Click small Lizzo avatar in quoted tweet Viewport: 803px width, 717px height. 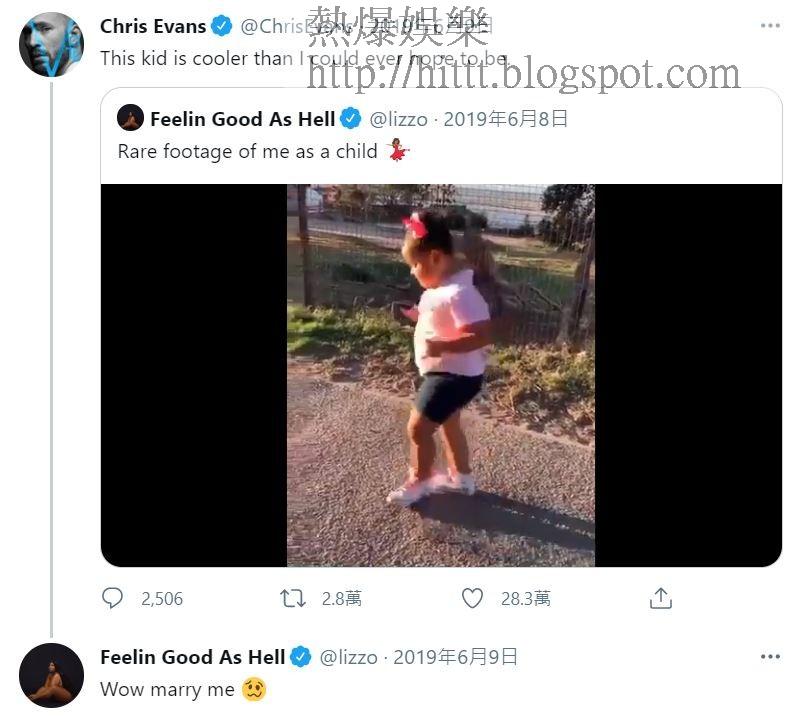pyautogui.click(x=130, y=118)
